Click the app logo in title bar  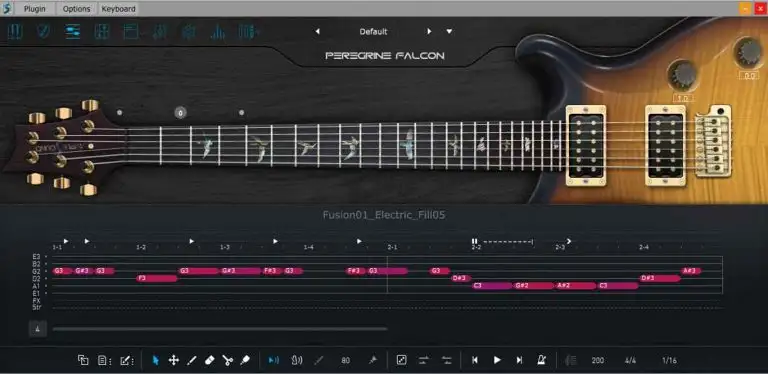[7, 8]
